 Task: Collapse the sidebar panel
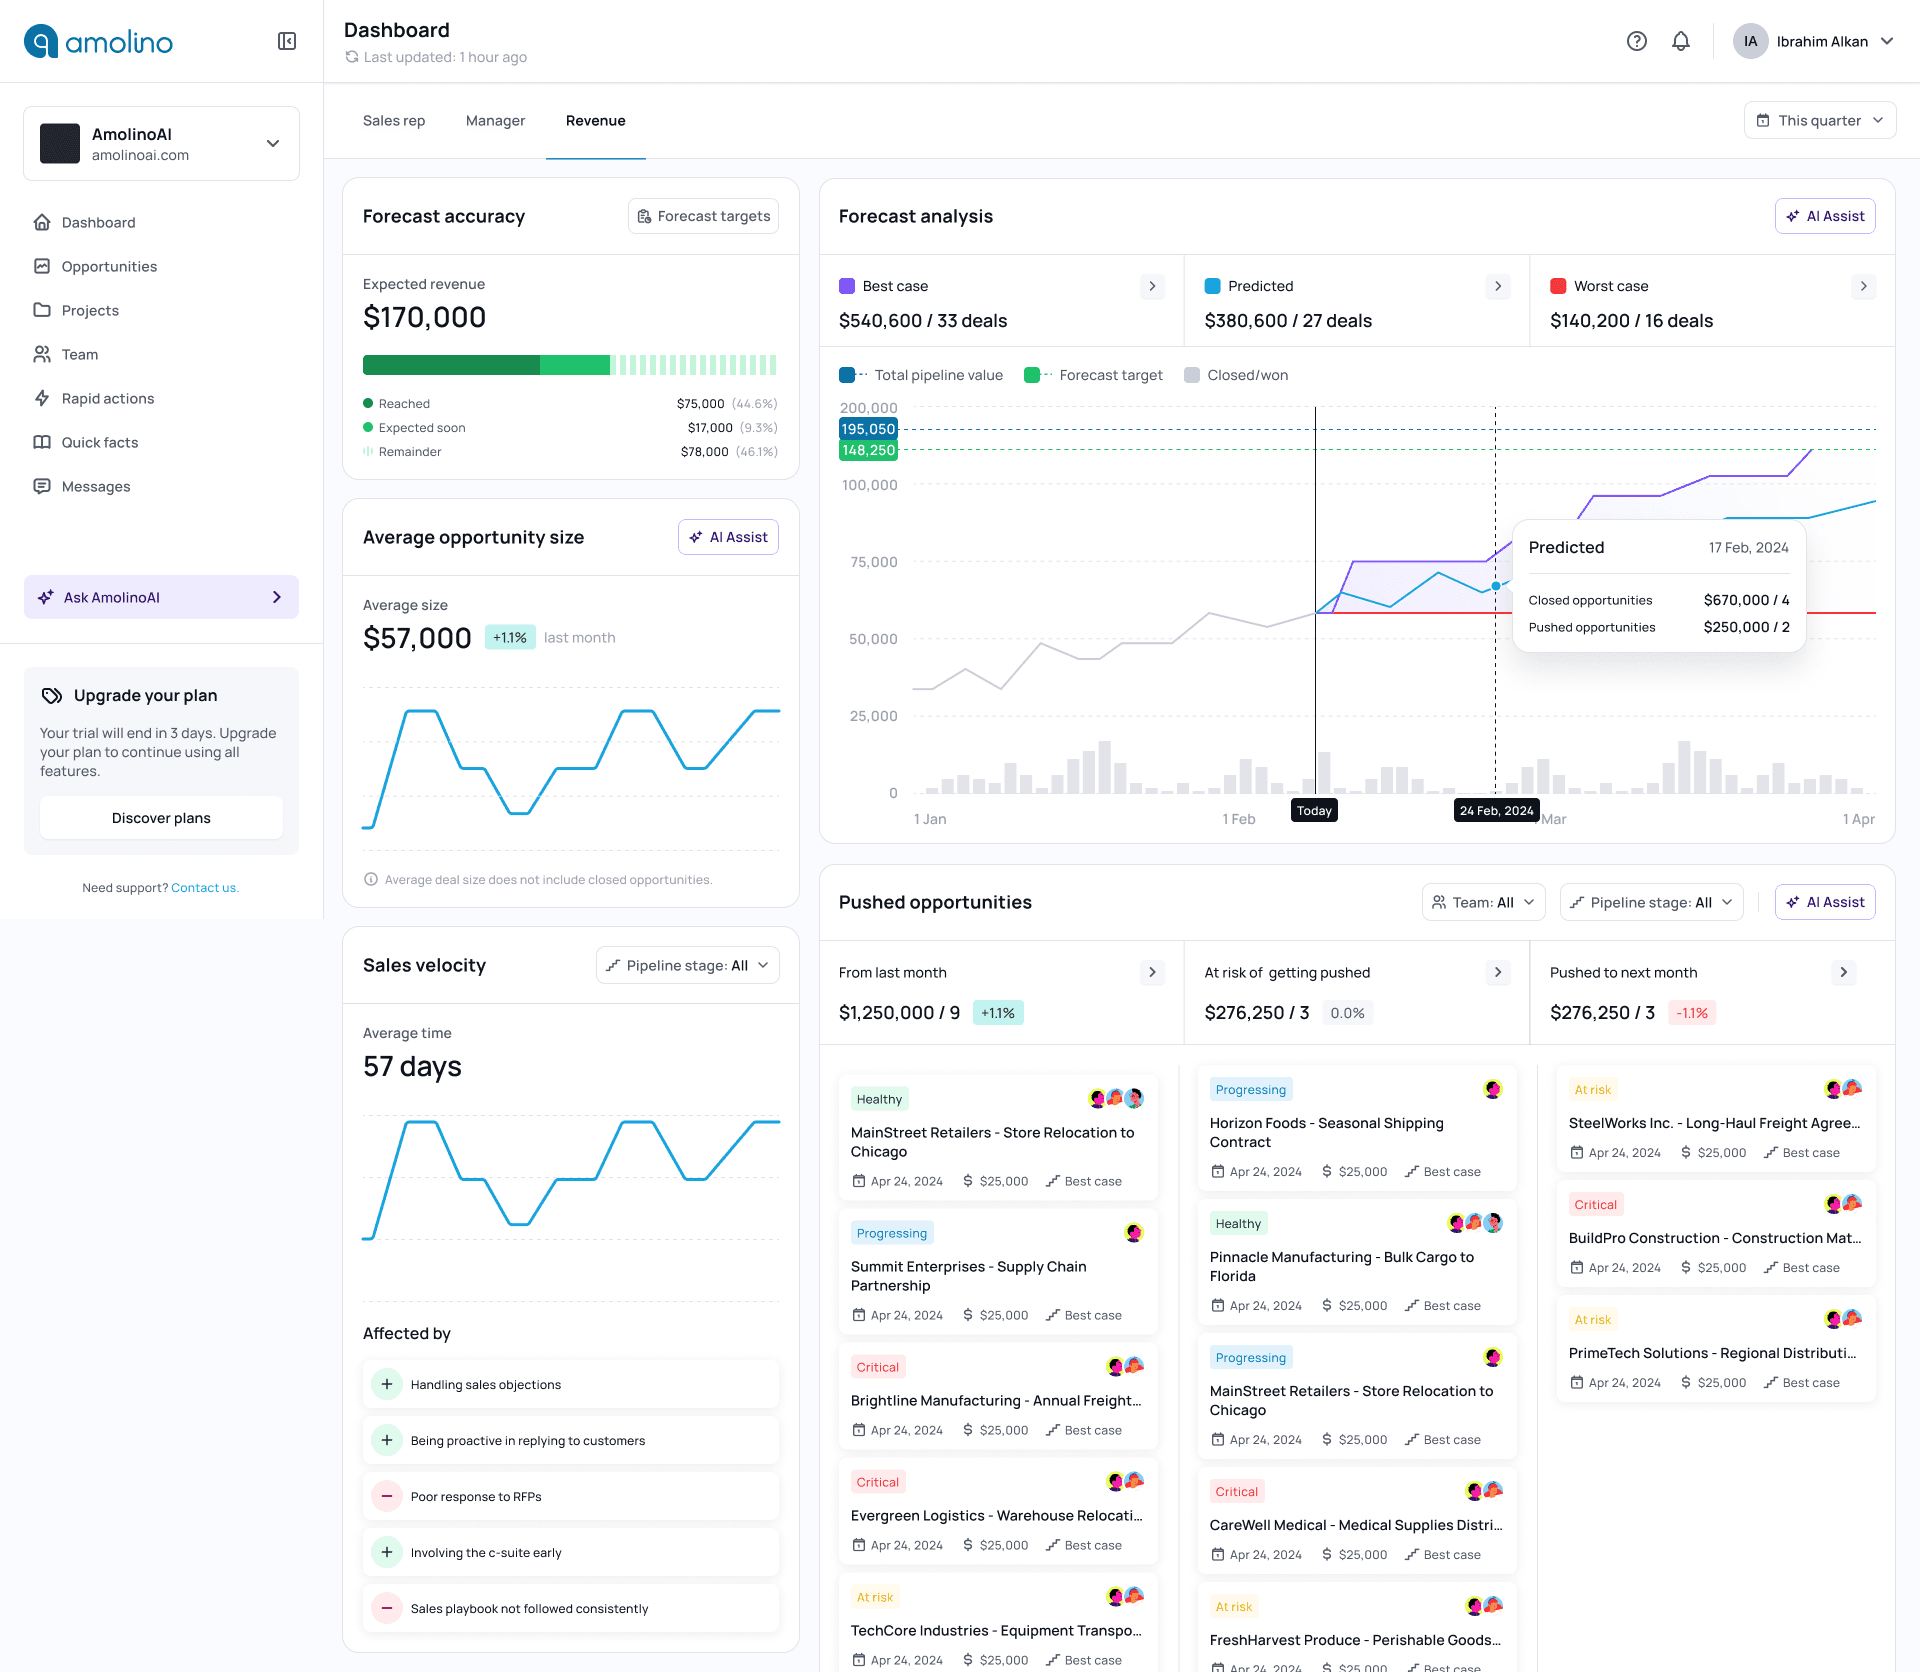point(287,41)
